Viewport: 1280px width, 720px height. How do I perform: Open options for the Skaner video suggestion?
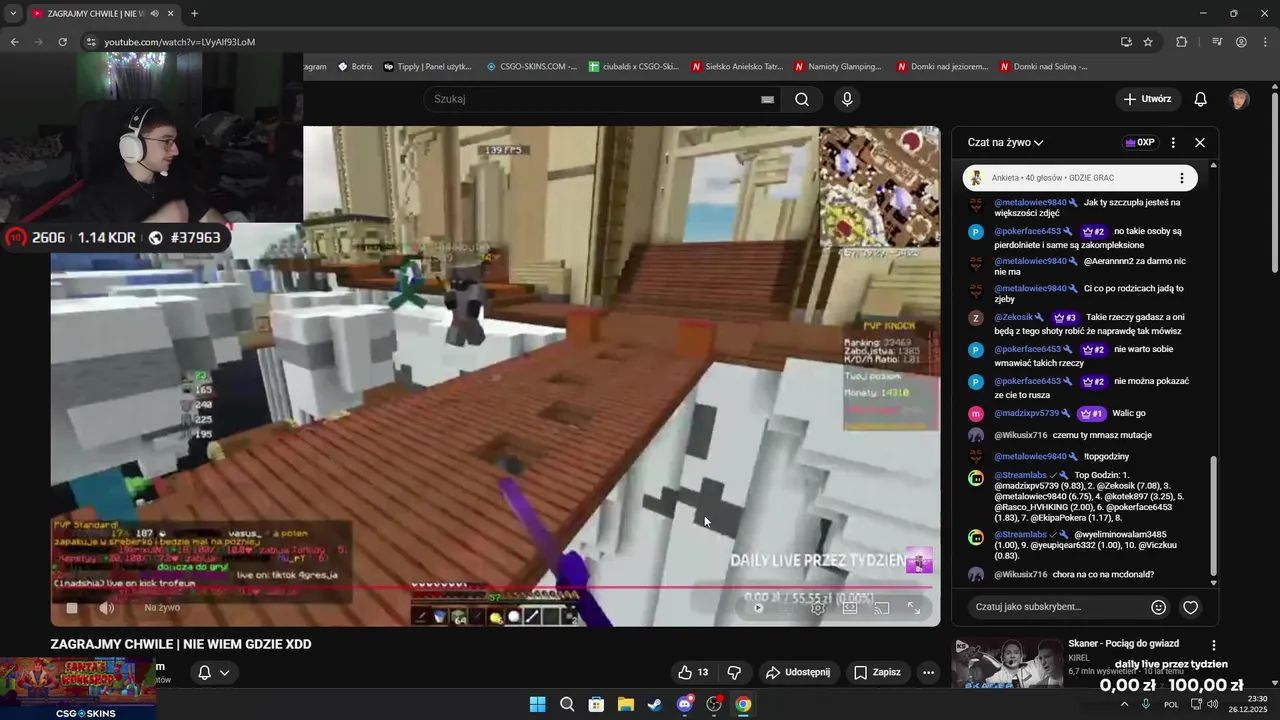[x=1214, y=646]
